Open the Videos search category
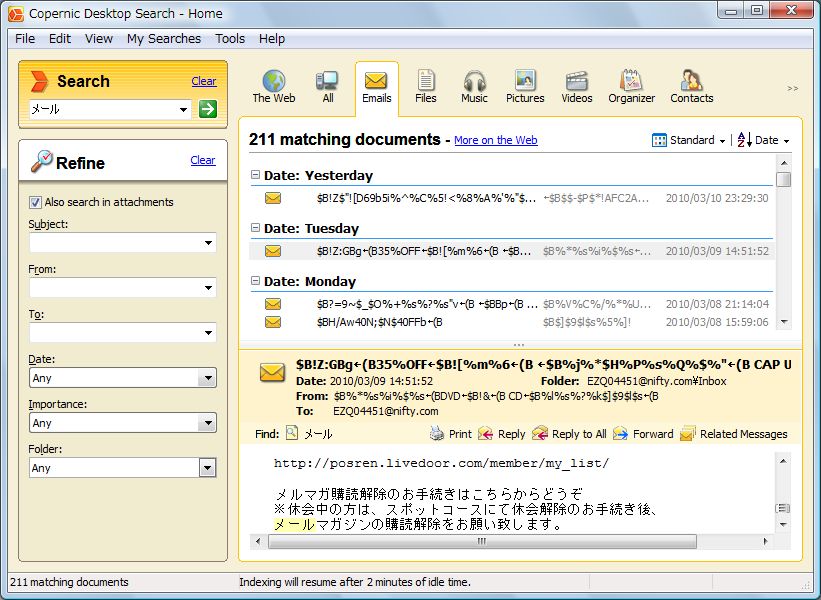The height and width of the screenshot is (600, 821). click(577, 87)
